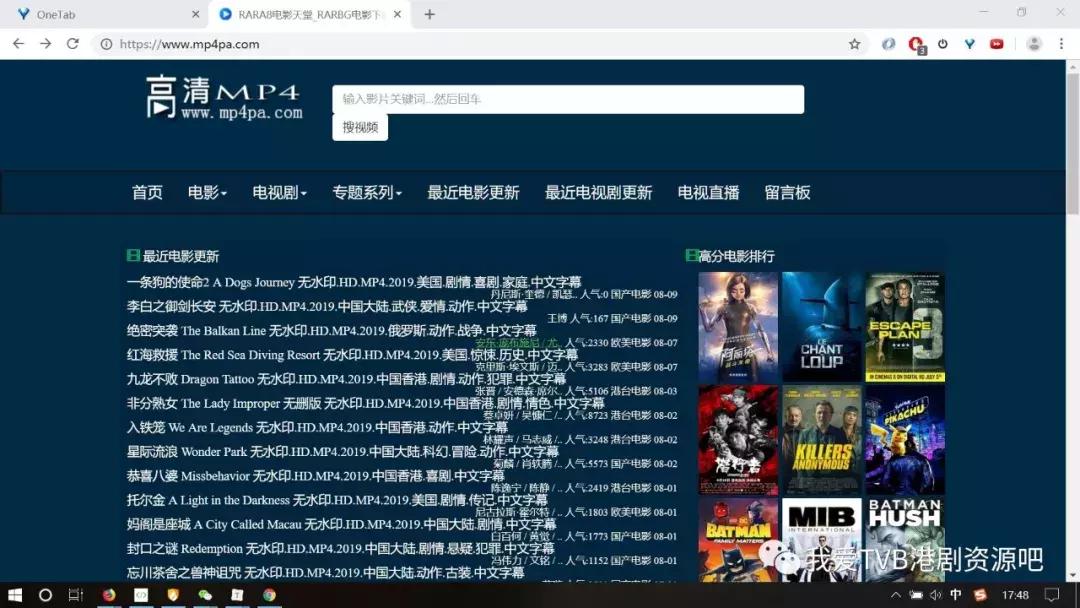This screenshot has width=1080, height=608.
Task: Select 首页 in the site navigation
Action: [x=146, y=192]
